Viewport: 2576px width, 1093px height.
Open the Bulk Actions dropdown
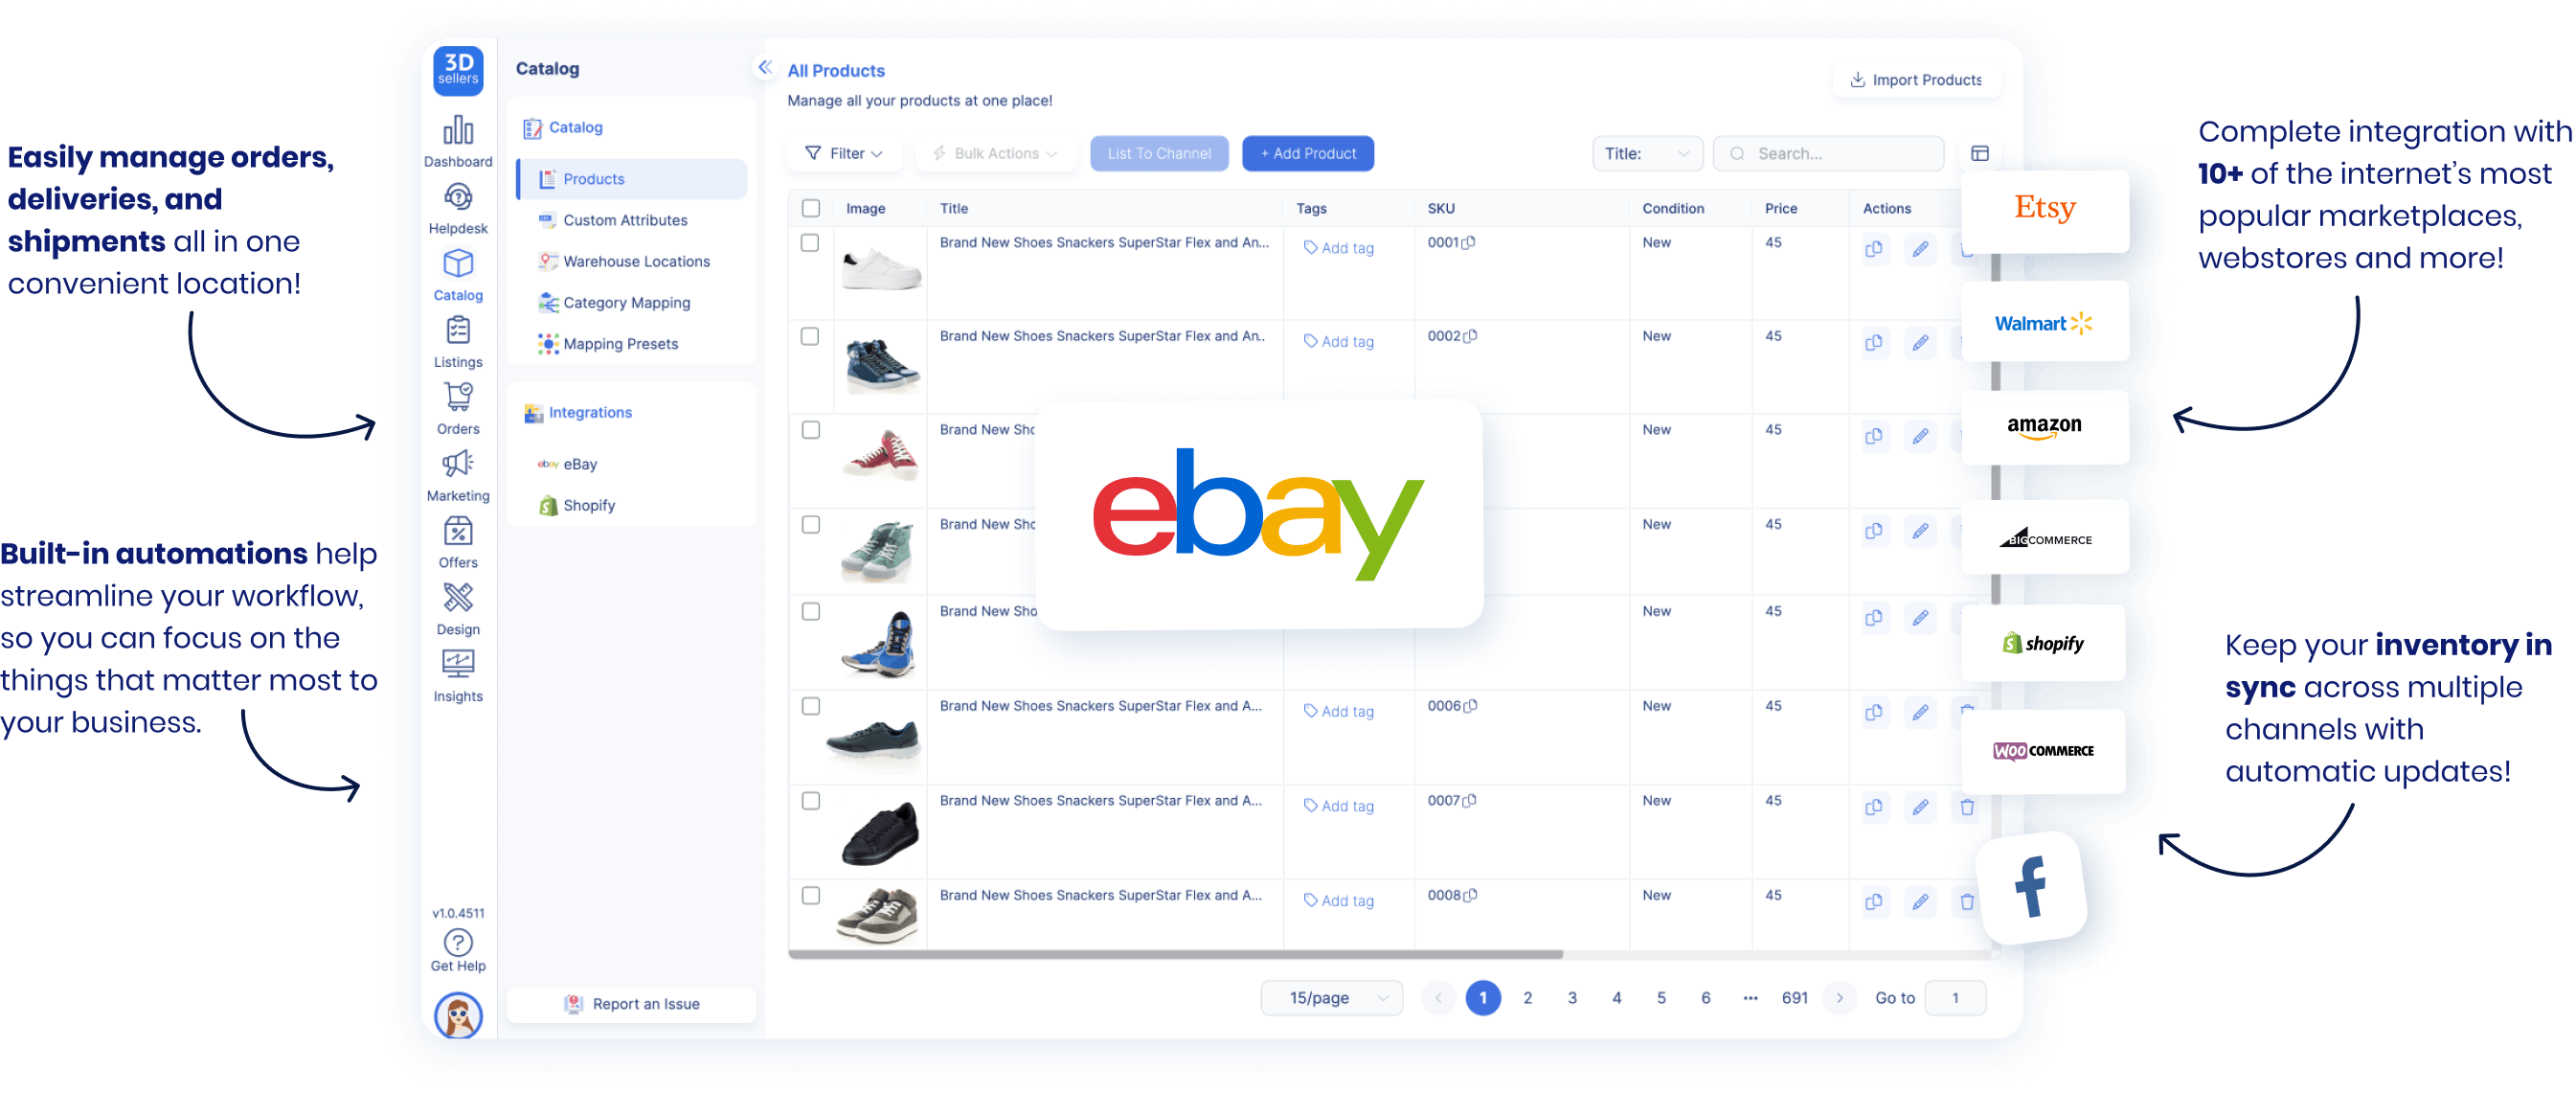pyautogui.click(x=995, y=153)
